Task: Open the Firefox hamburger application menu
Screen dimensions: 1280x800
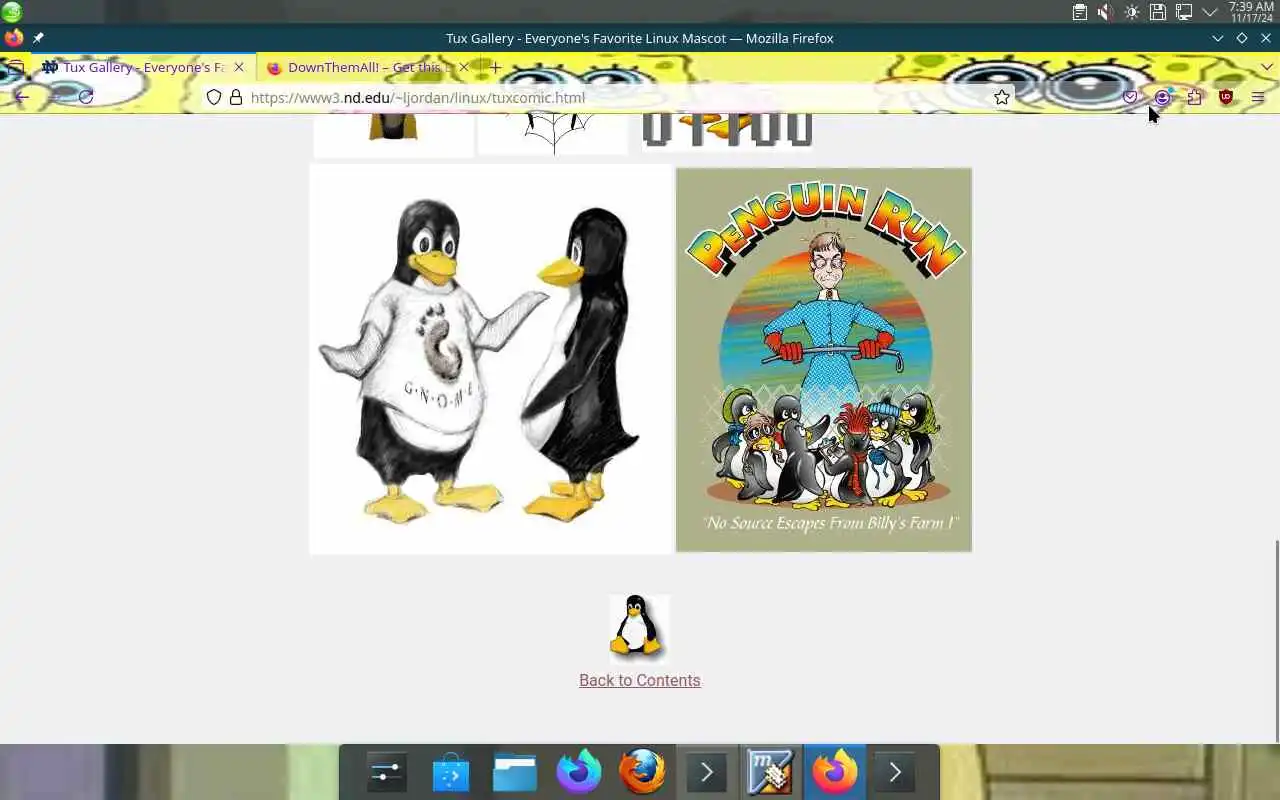Action: pyautogui.click(x=1258, y=97)
